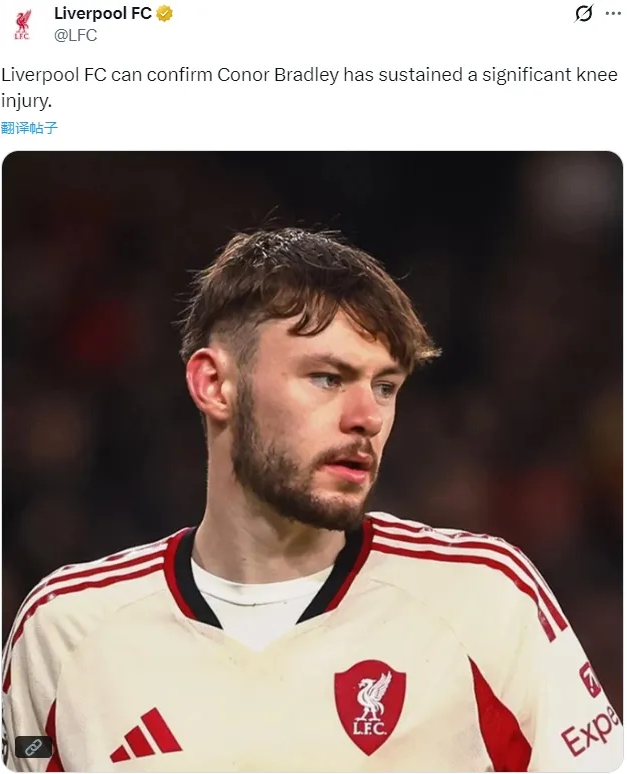Open the Grok slashed-circle icon

click(584, 14)
